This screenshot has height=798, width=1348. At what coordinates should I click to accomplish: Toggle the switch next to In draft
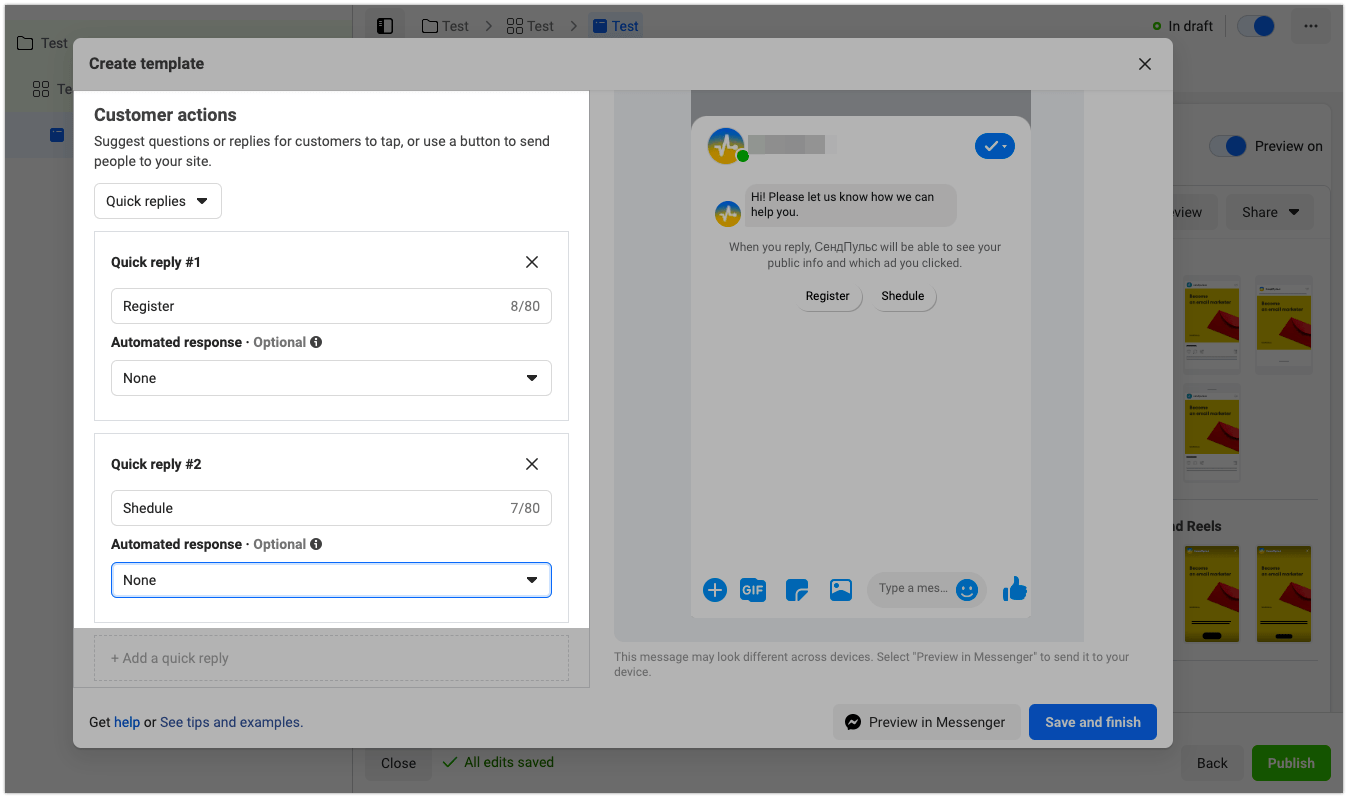click(1256, 26)
